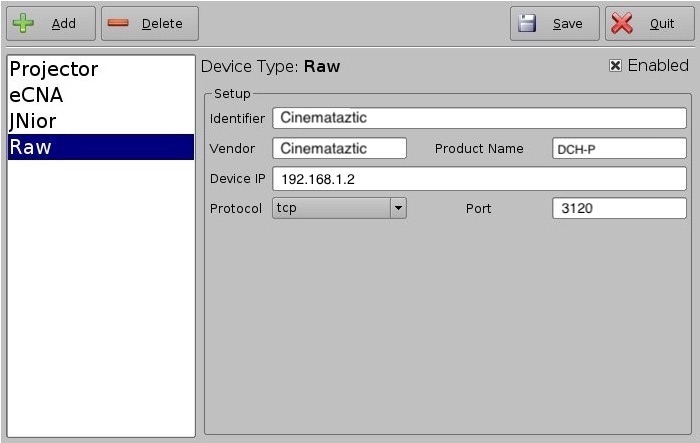Click the Identifier label text
The width and height of the screenshot is (700, 443).
click(x=237, y=118)
